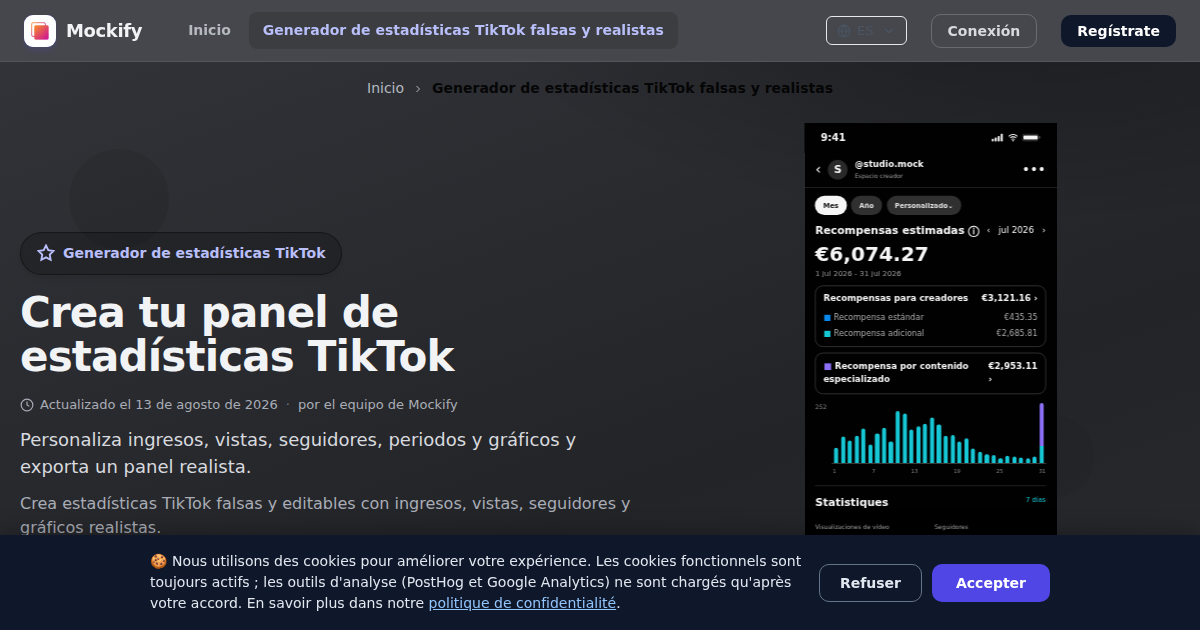Follow the Inicio breadcrumb link
Viewport: 1200px width, 630px height.
(x=385, y=88)
